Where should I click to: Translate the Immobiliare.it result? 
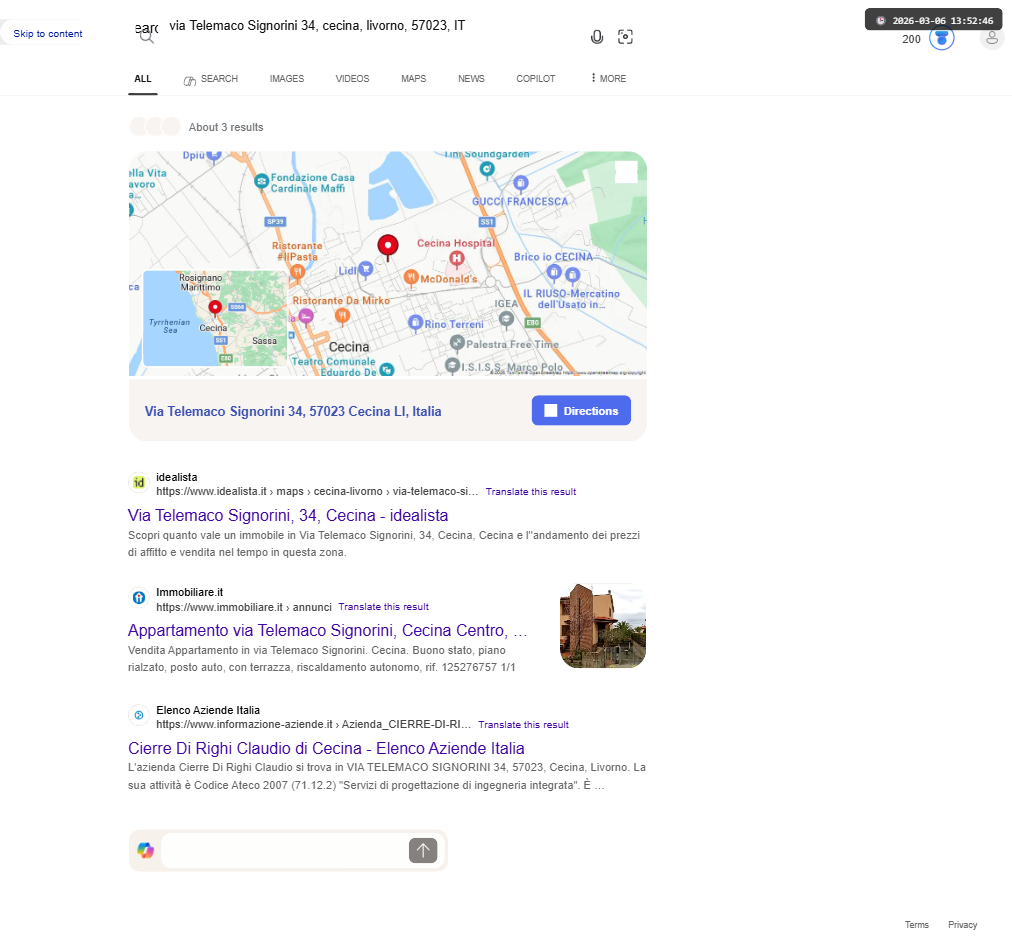pos(383,607)
